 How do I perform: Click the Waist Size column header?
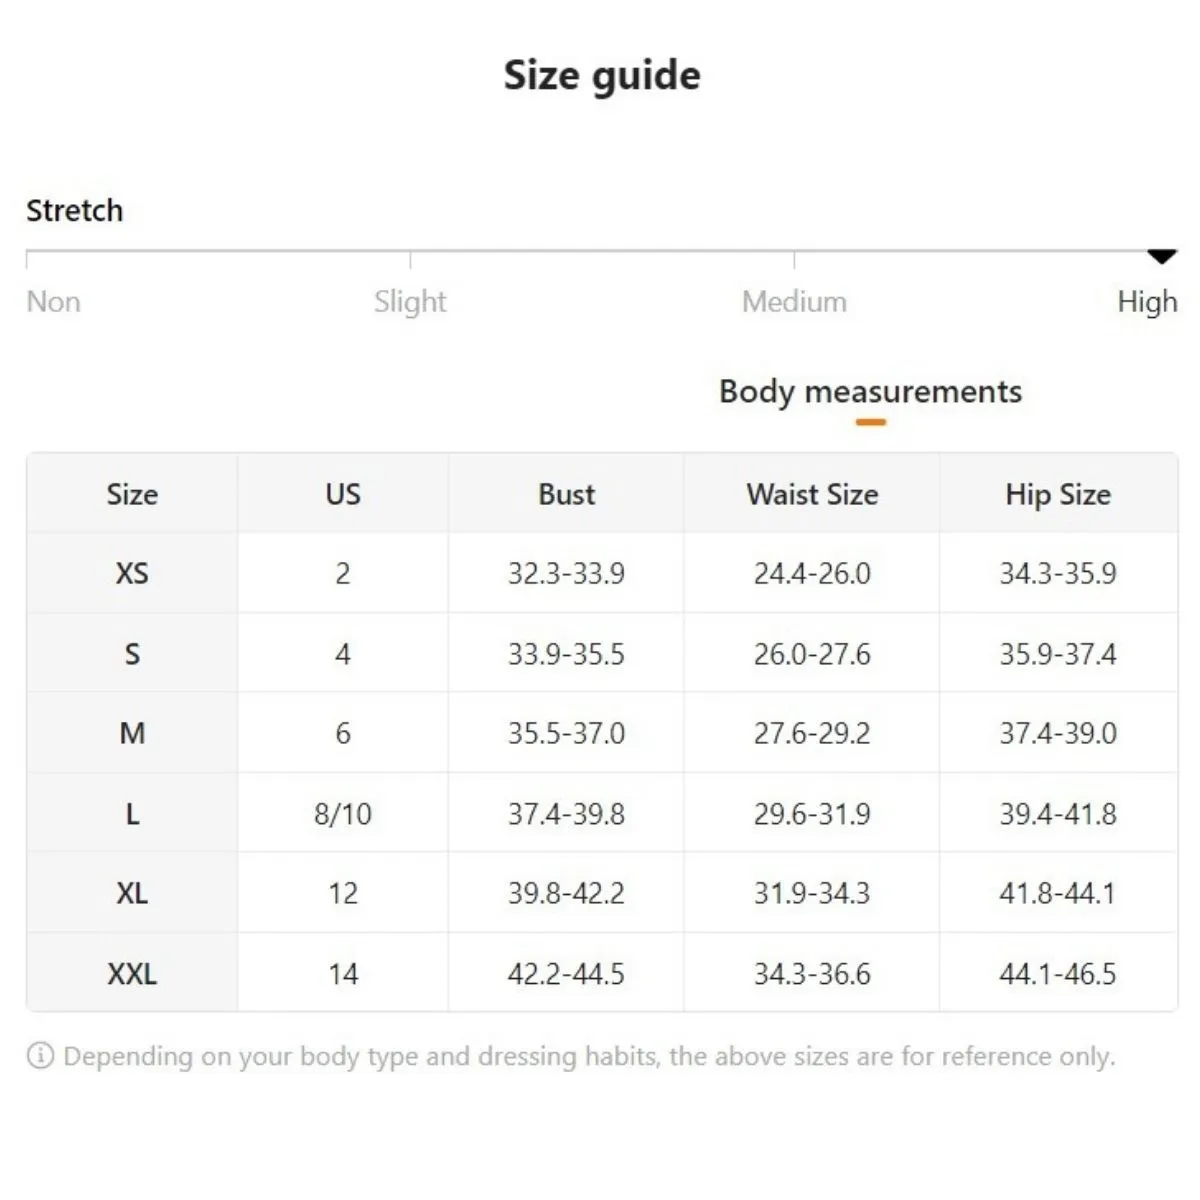(812, 494)
